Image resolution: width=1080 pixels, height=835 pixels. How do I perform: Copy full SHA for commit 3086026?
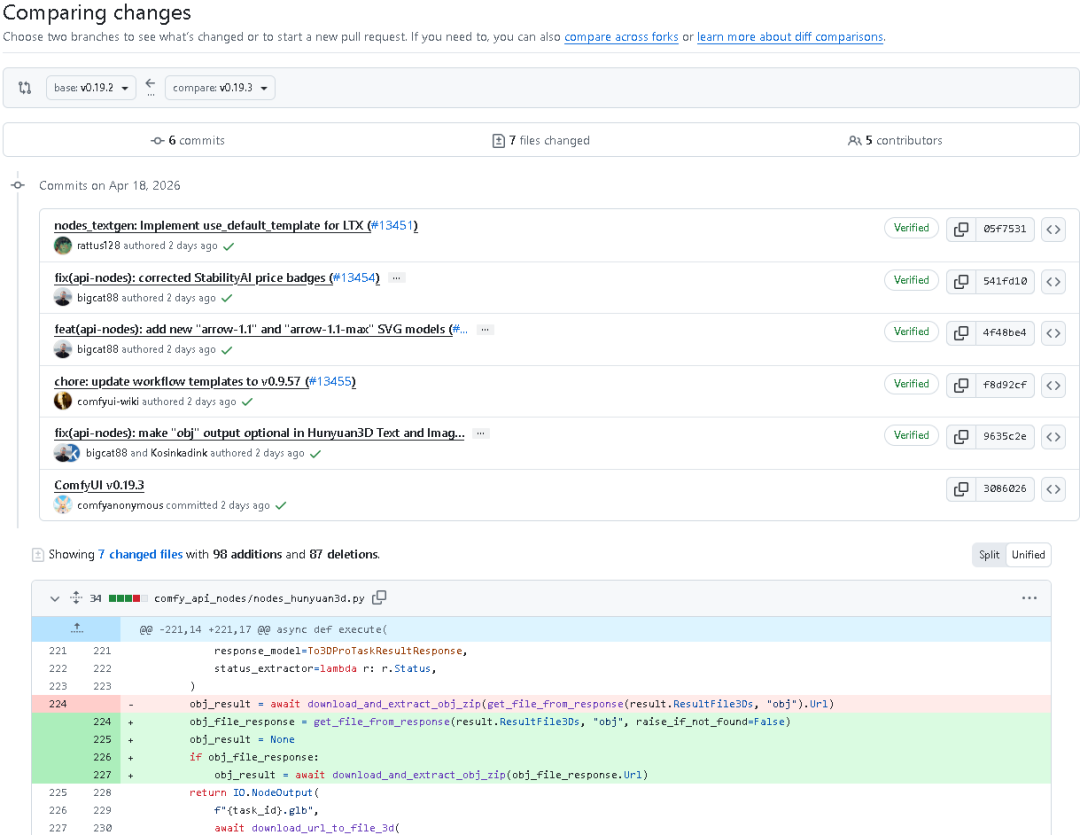tap(961, 489)
